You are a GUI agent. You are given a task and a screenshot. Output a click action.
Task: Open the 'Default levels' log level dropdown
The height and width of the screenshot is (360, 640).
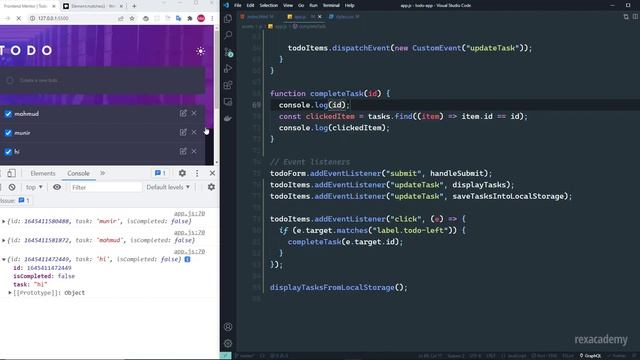pyautogui.click(x=168, y=187)
